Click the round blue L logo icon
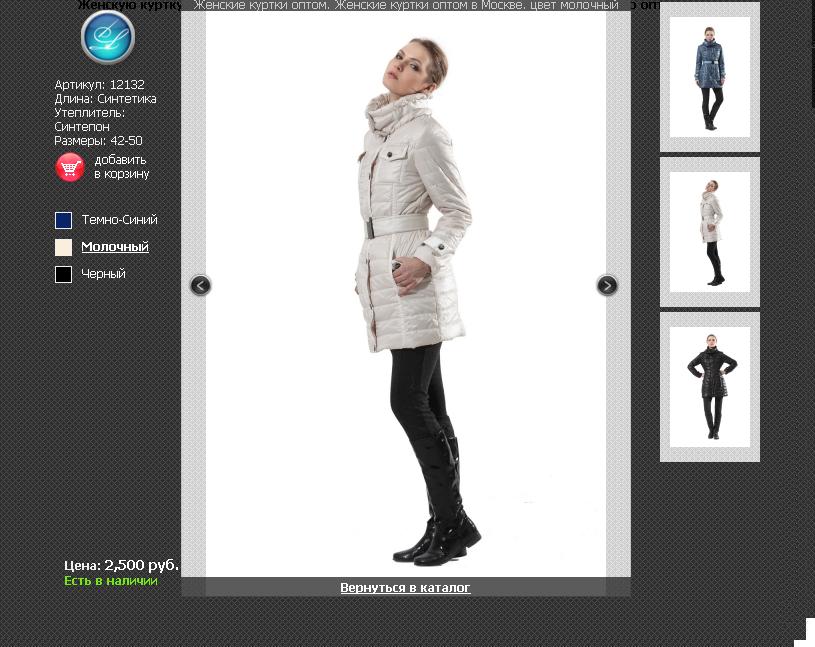This screenshot has width=815, height=647. pyautogui.click(x=108, y=37)
